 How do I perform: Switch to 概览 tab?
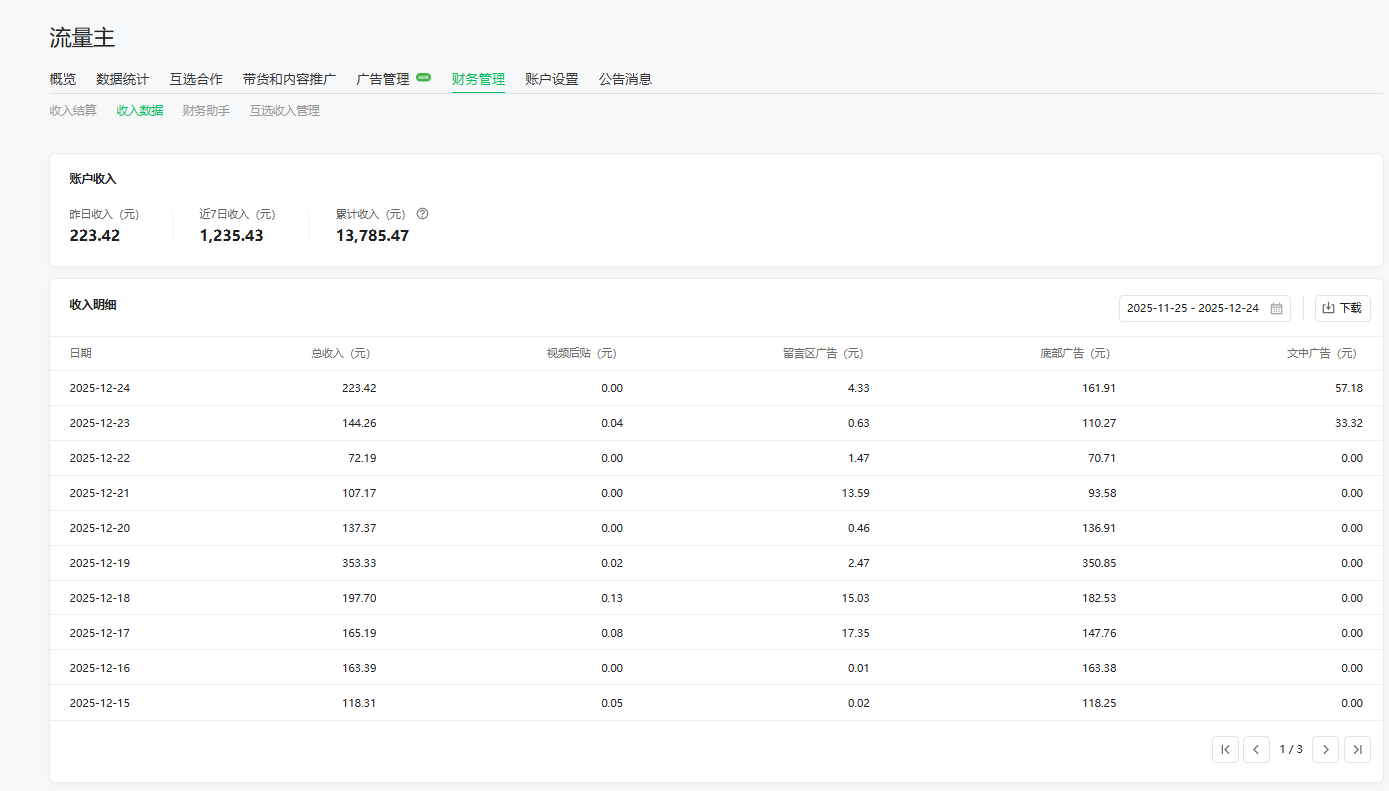[62, 79]
